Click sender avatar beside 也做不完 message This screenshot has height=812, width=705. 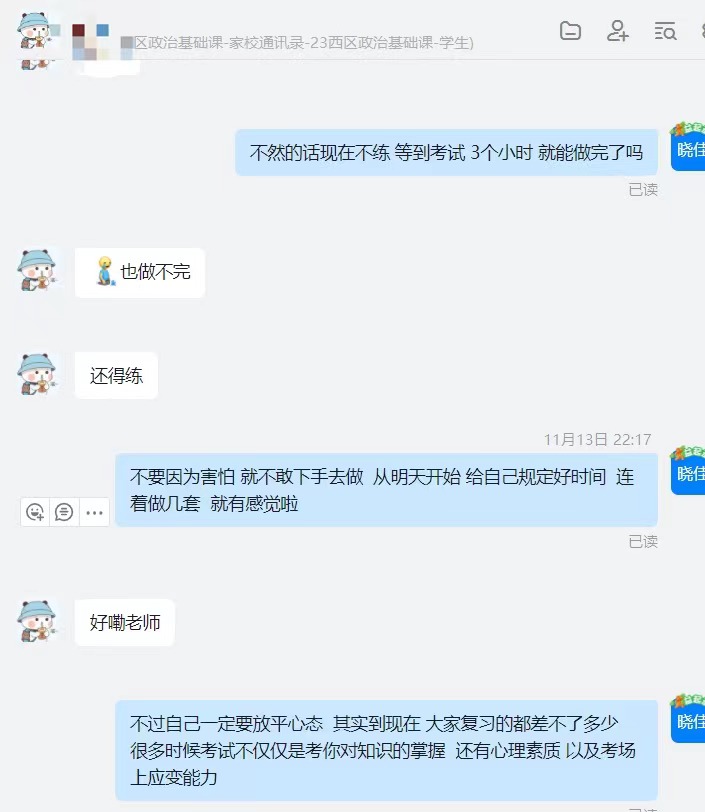coord(37,270)
